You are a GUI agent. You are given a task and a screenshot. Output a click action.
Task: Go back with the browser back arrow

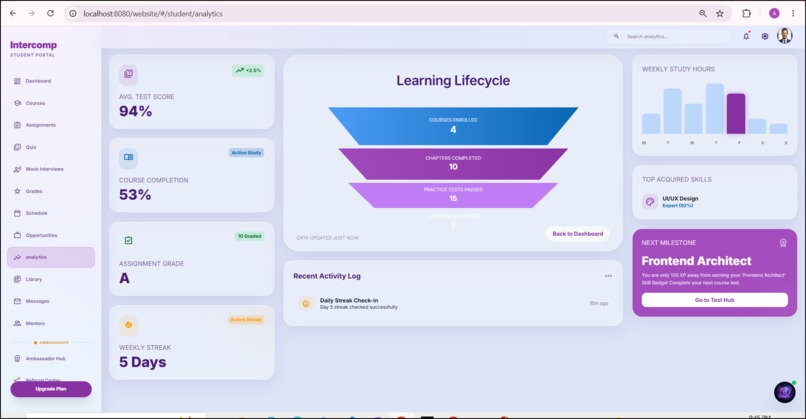coord(13,13)
